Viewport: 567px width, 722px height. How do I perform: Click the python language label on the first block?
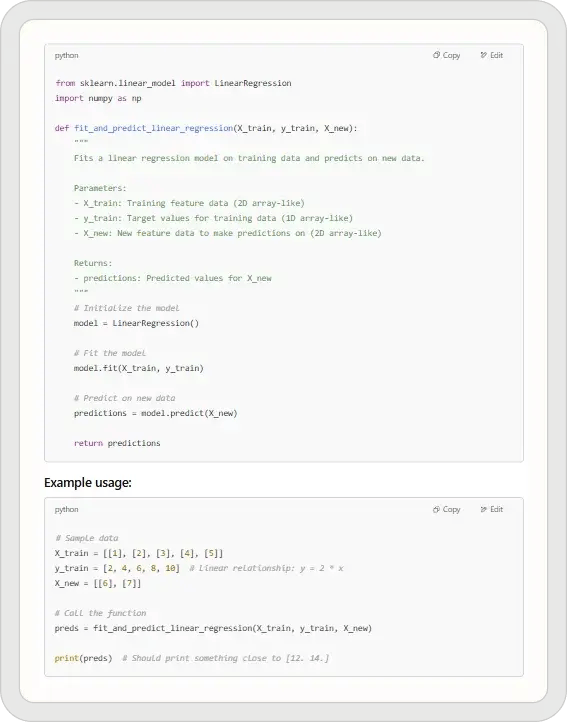(66, 56)
